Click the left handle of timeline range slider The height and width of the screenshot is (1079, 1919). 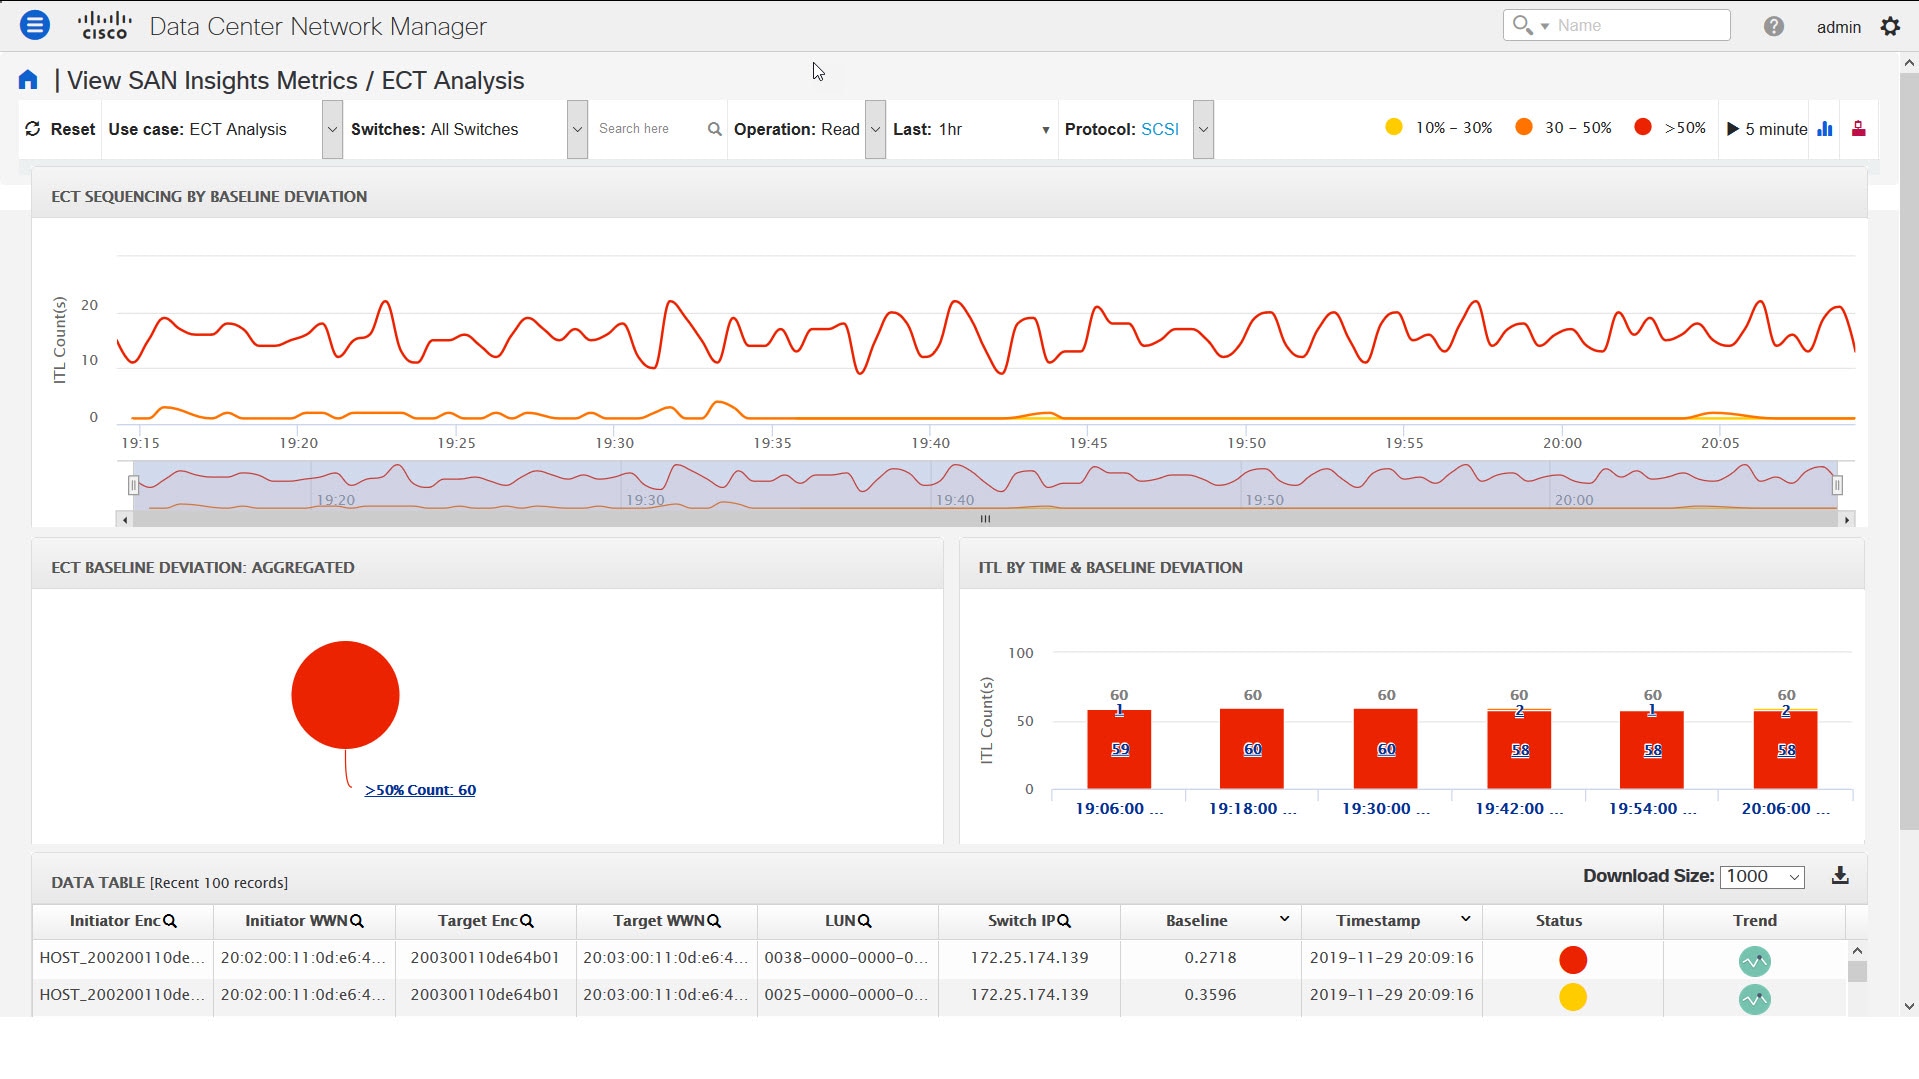[133, 485]
